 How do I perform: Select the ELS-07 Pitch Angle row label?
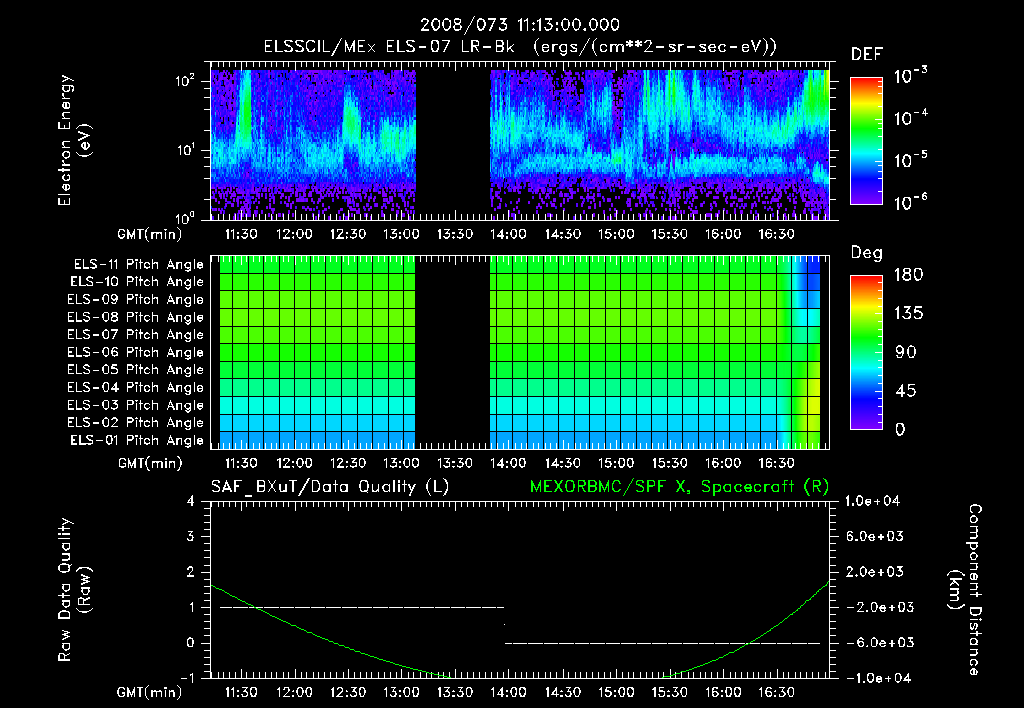click(x=135, y=334)
